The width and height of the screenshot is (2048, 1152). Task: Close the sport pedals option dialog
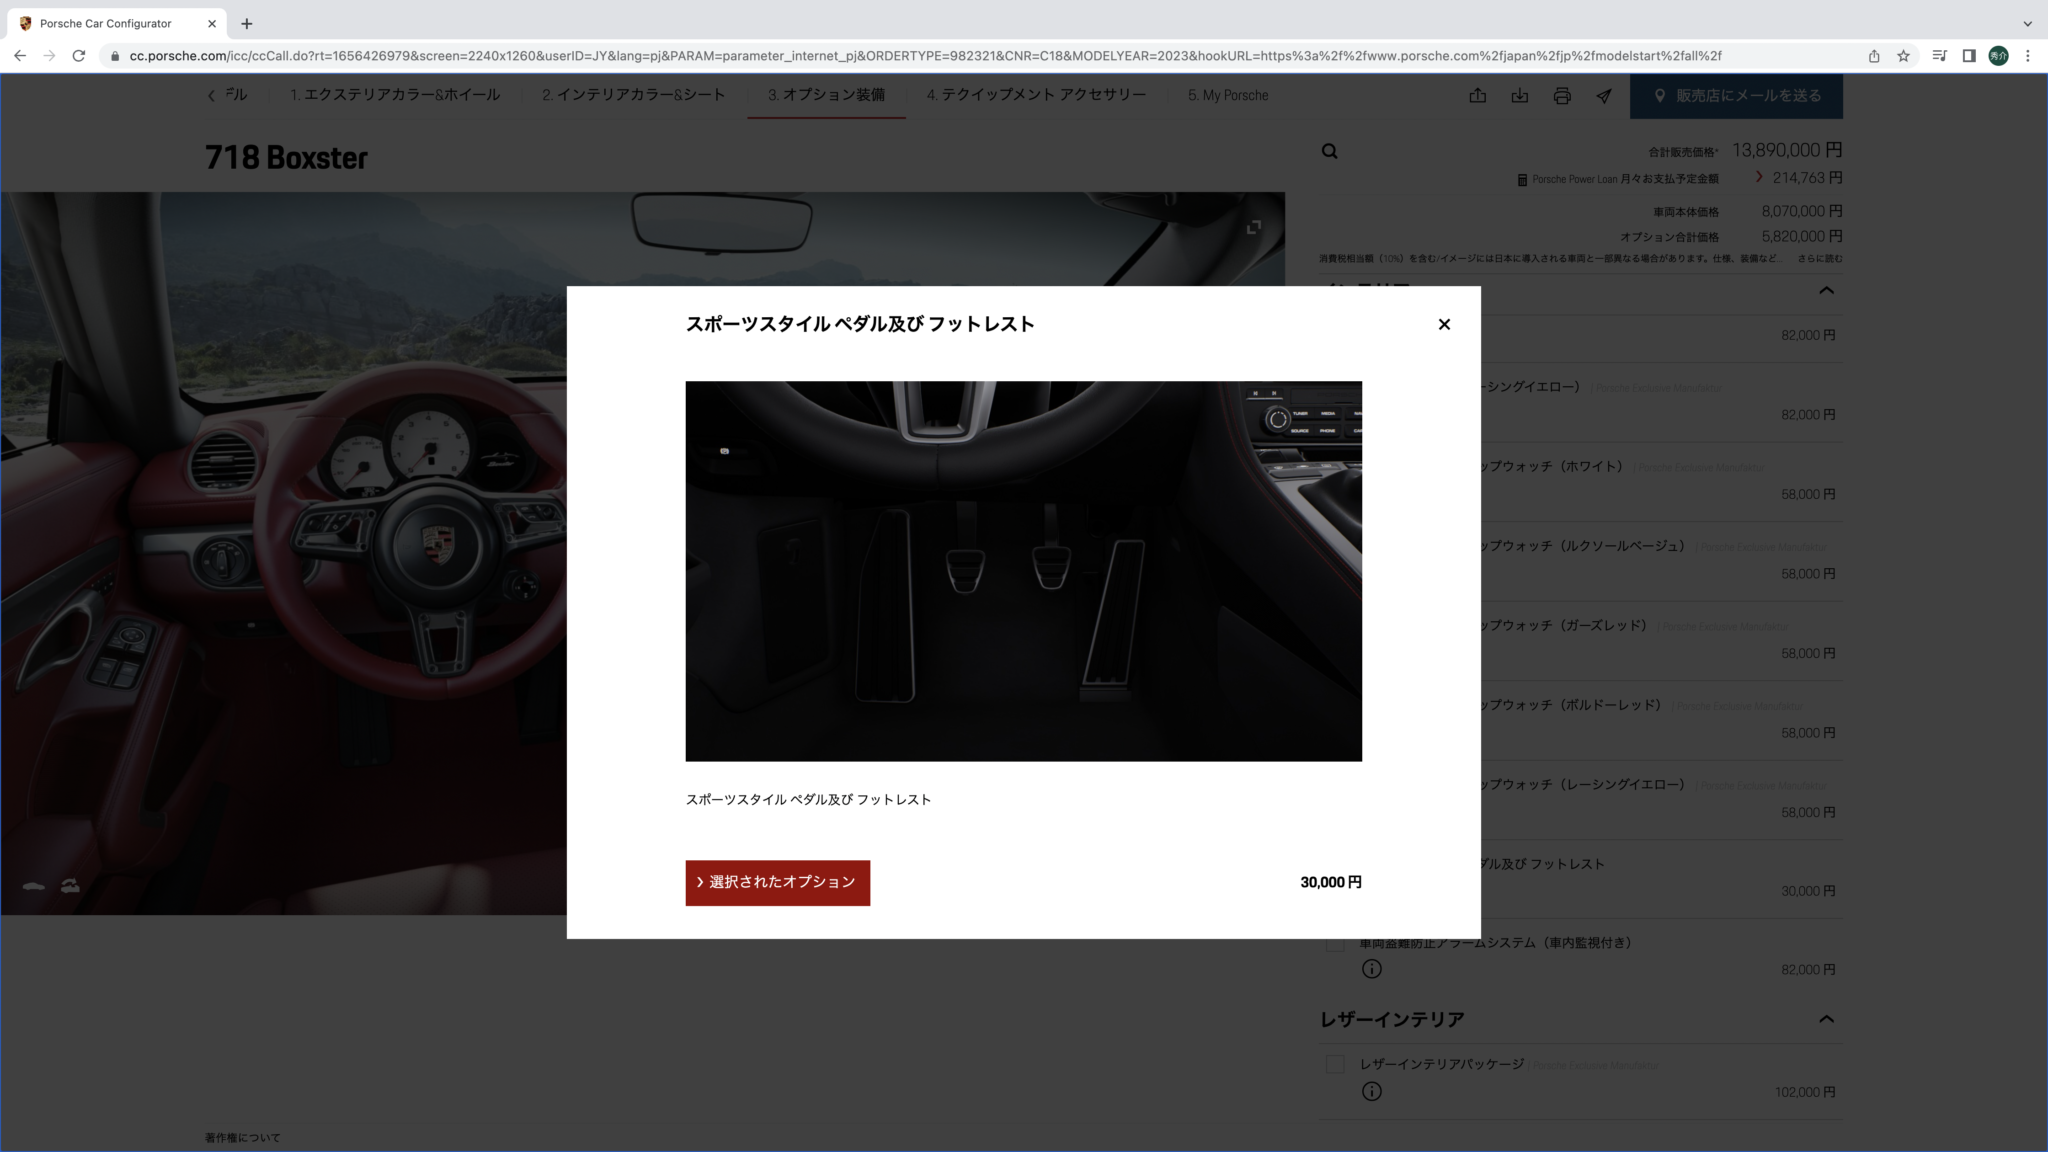(1444, 324)
